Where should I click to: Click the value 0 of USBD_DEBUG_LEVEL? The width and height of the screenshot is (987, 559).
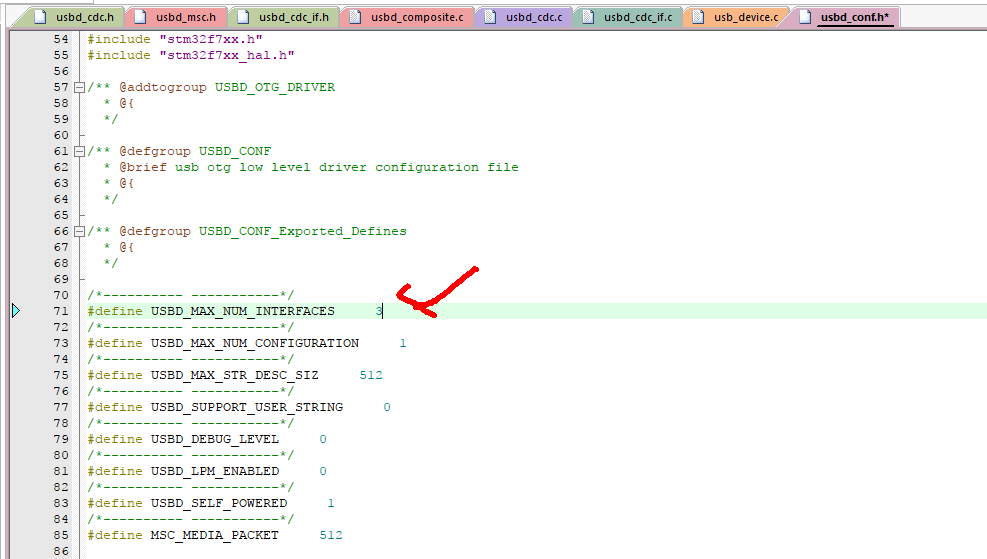[323, 439]
